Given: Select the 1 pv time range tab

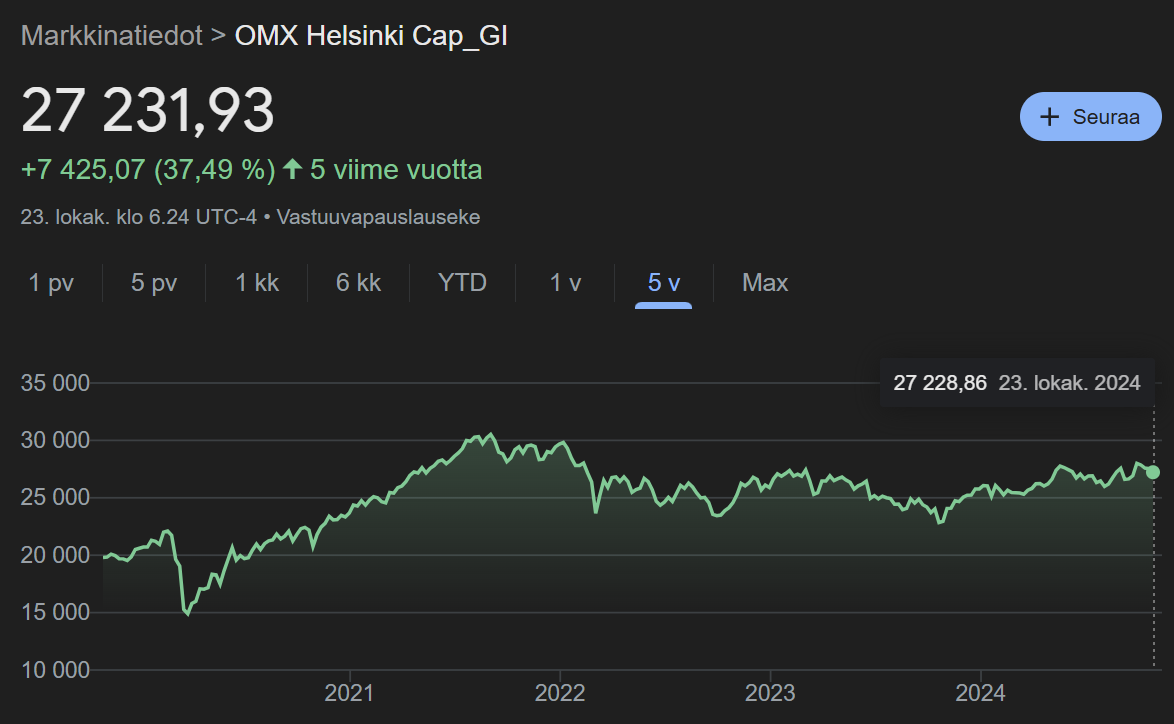Looking at the screenshot, I should 52,283.
